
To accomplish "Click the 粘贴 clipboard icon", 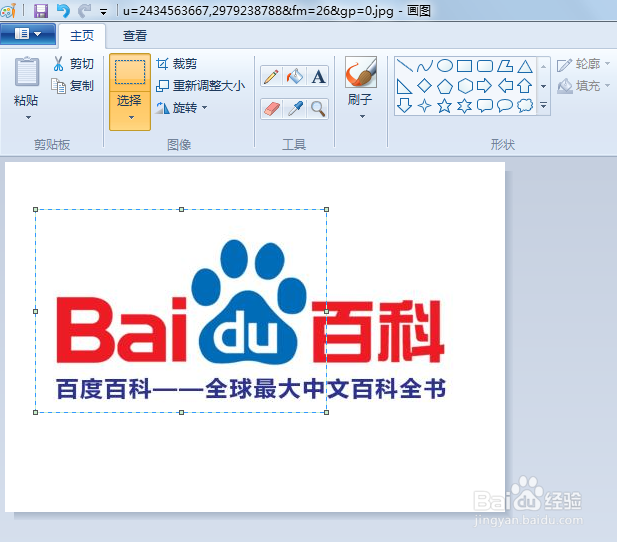I will [27, 72].
